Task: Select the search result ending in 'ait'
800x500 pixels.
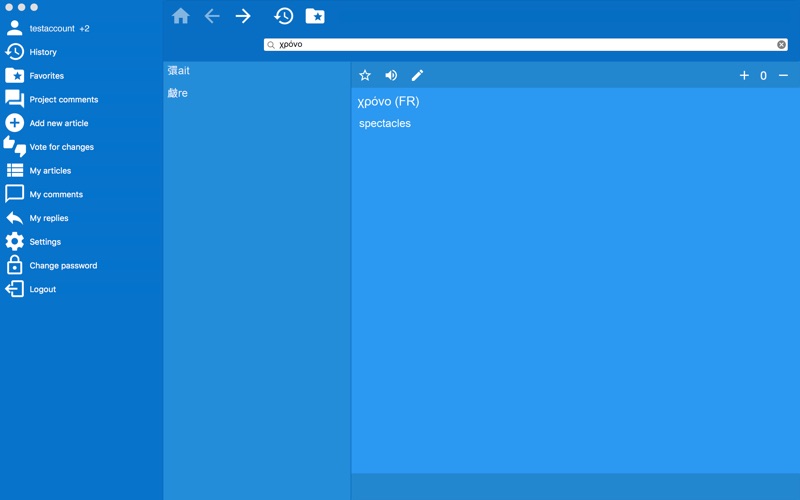Action: tap(179, 70)
